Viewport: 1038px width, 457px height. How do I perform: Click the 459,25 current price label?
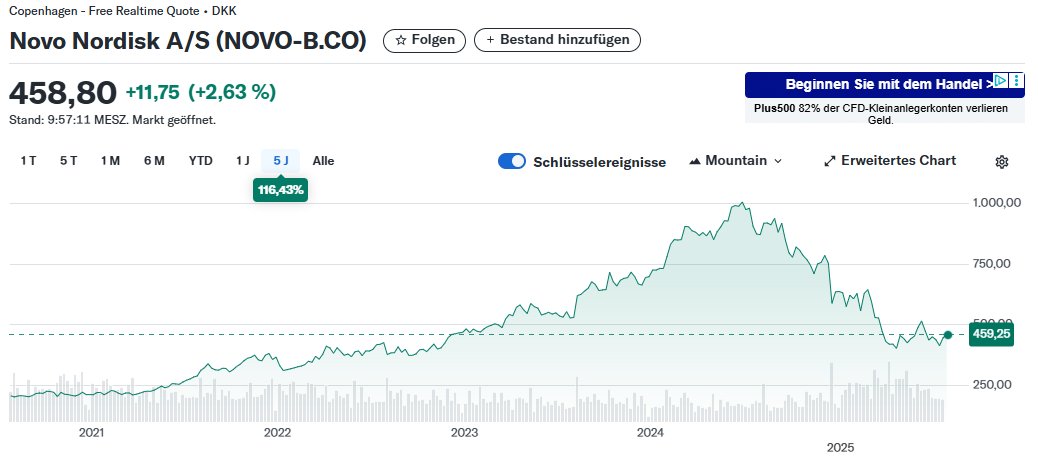pyautogui.click(x=990, y=334)
